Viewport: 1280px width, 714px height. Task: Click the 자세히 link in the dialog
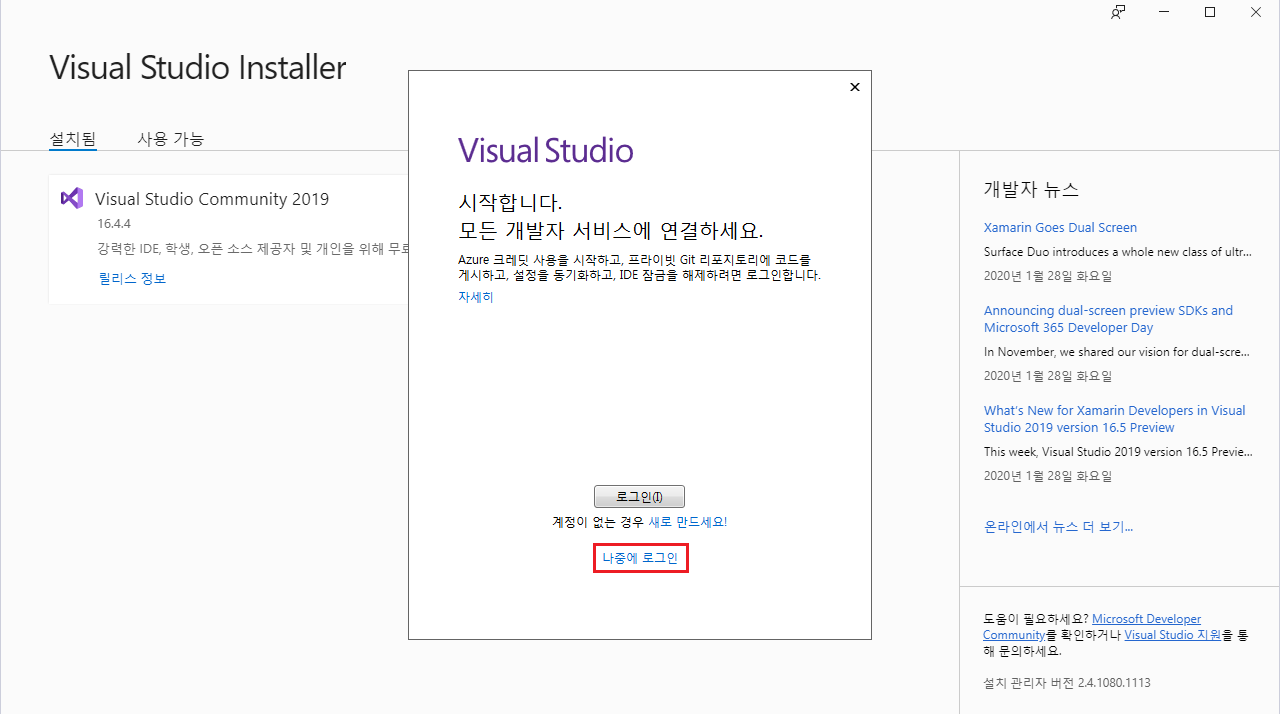pos(476,297)
